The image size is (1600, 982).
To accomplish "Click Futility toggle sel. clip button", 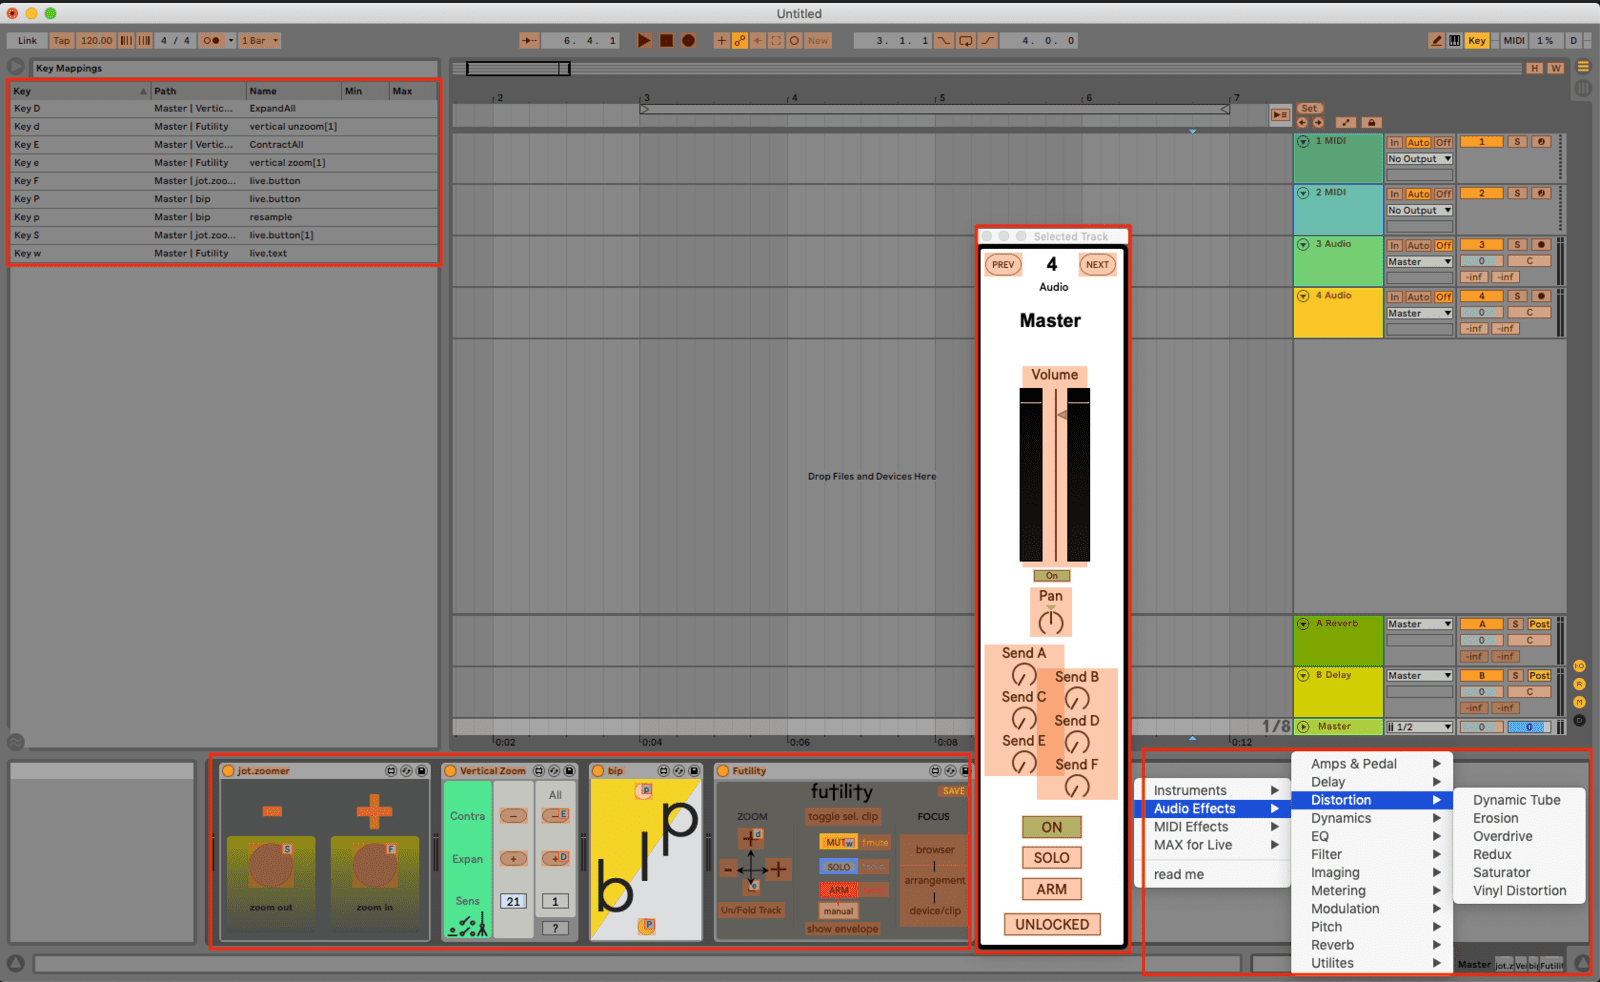I will click(x=843, y=816).
